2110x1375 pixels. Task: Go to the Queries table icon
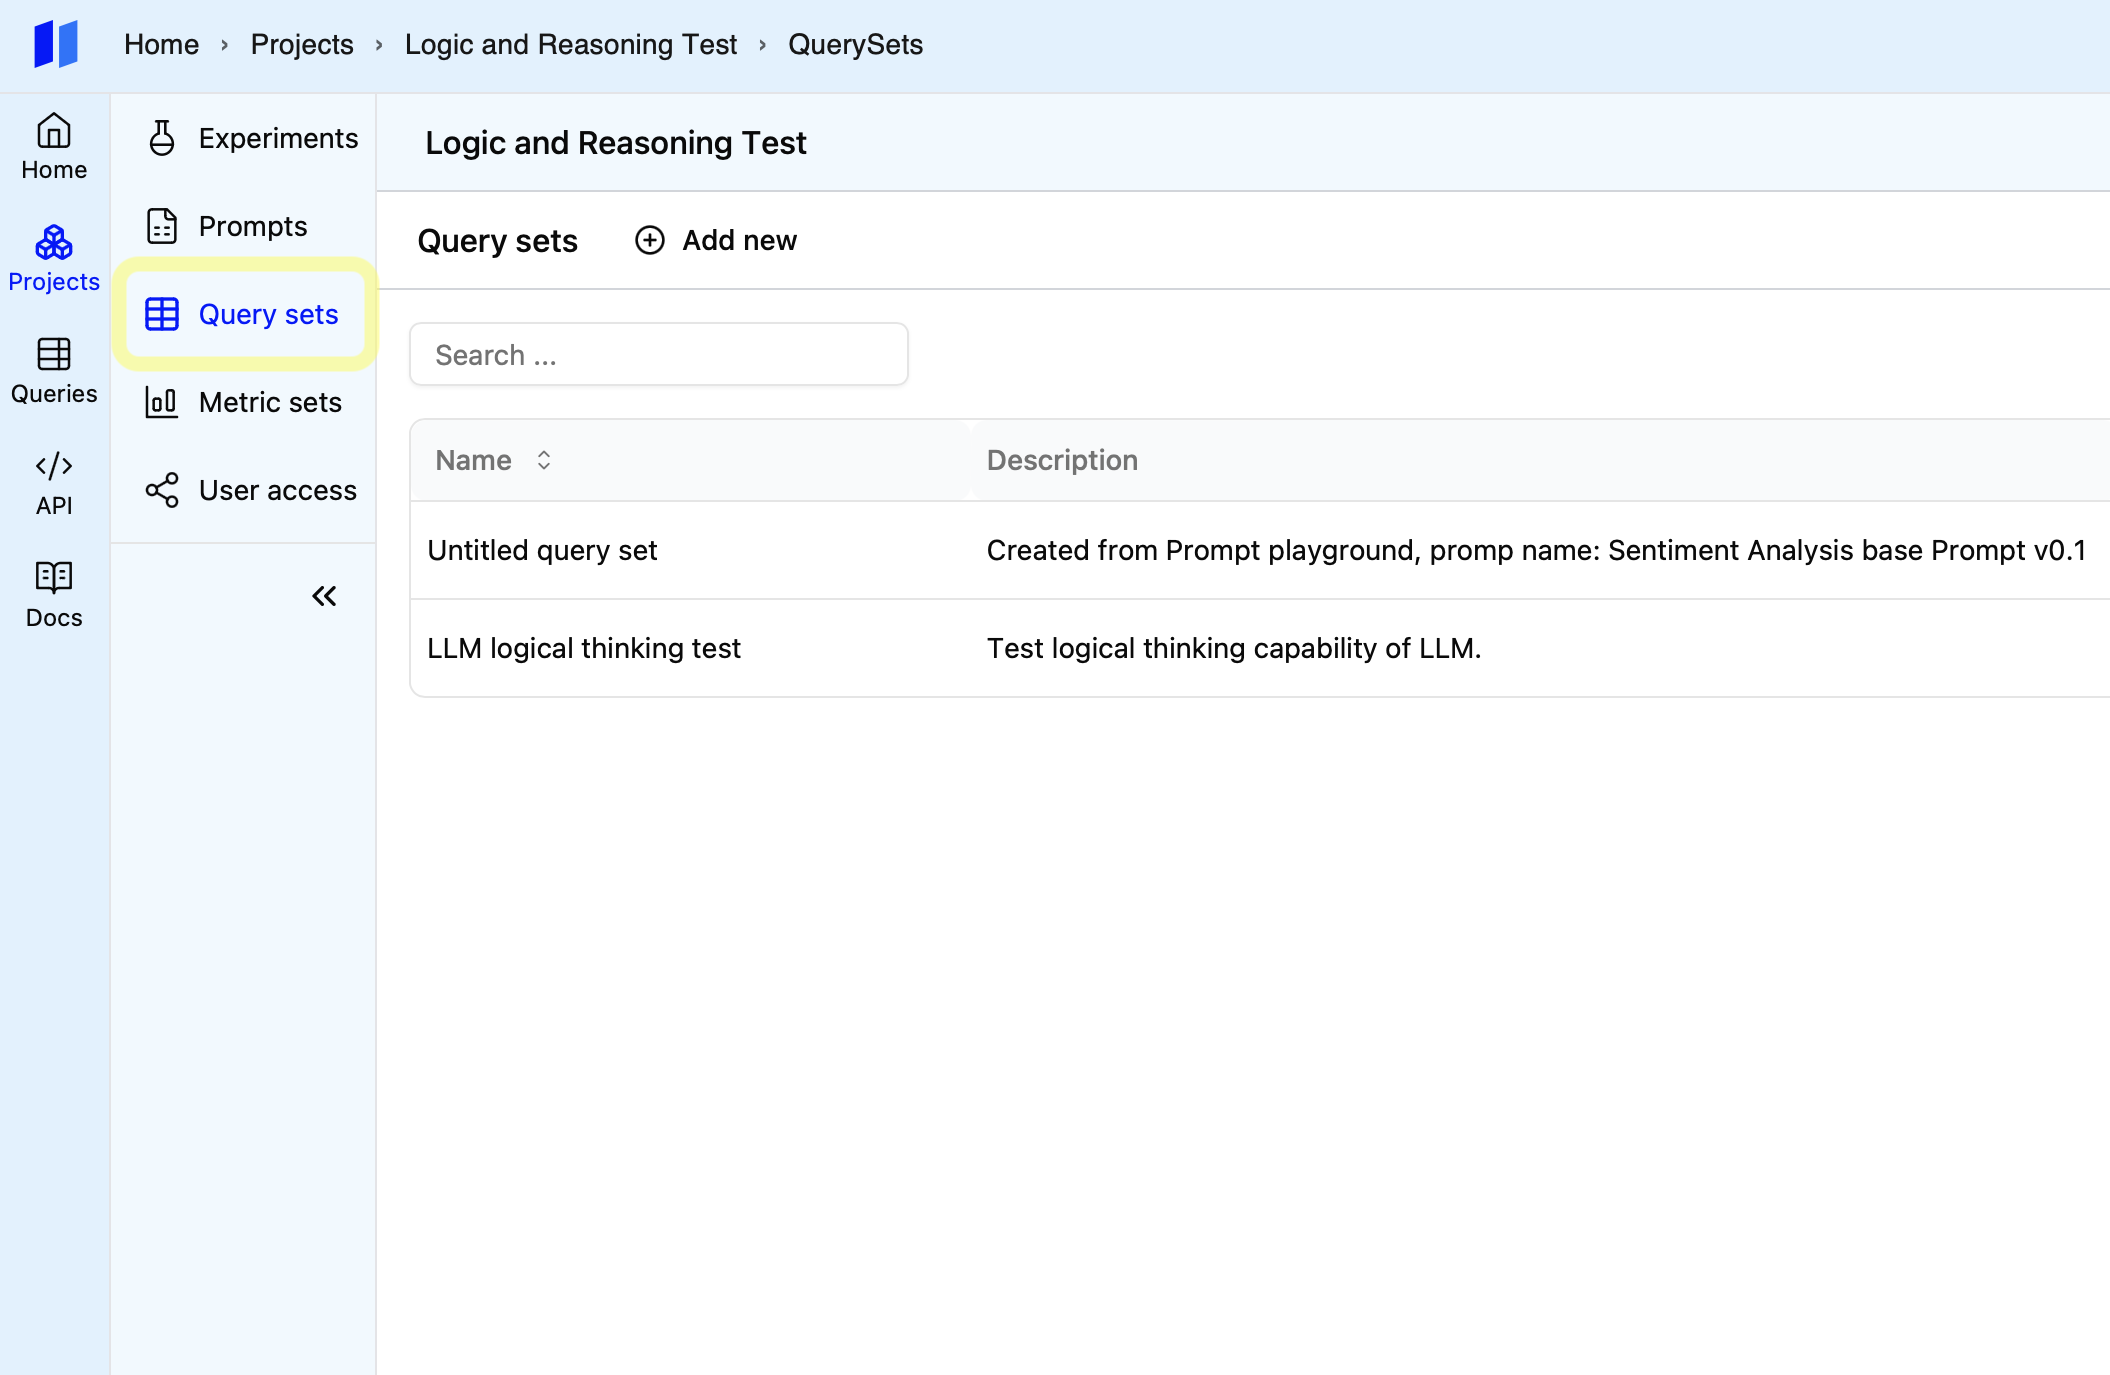[54, 355]
